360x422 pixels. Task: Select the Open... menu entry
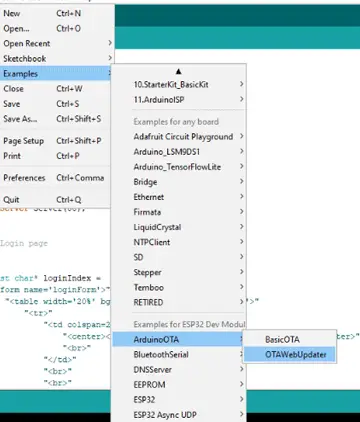click(x=57, y=28)
